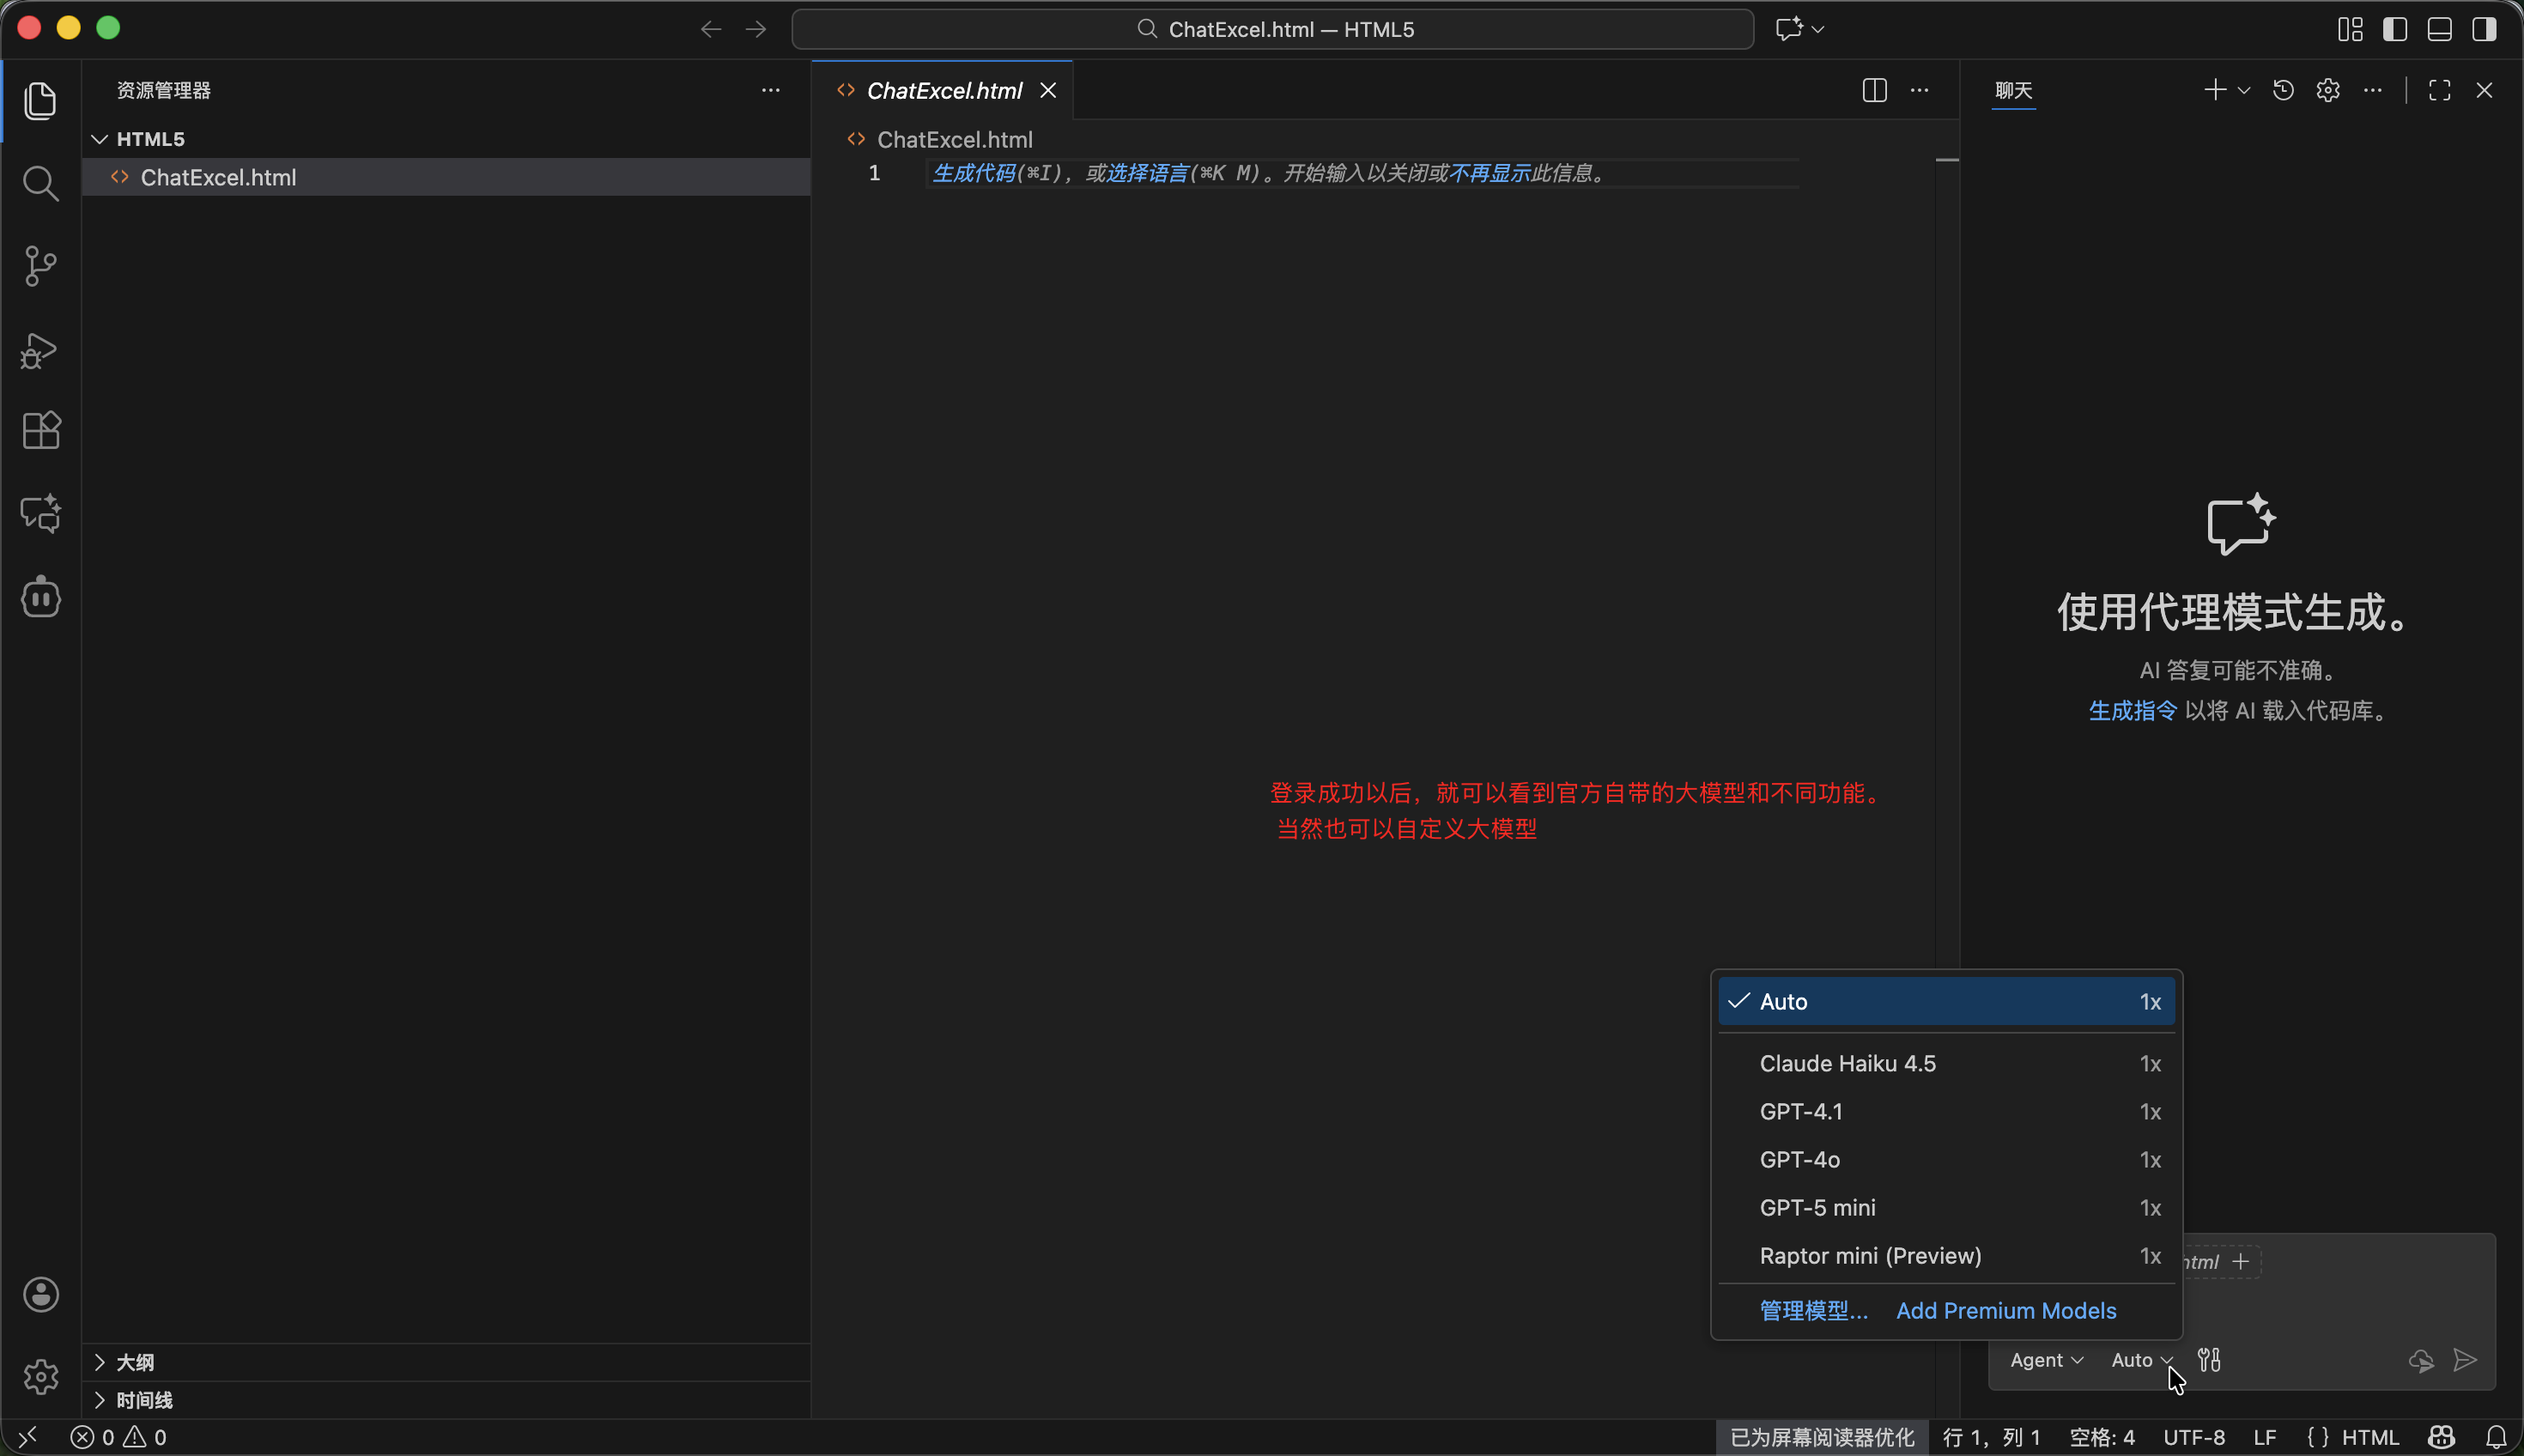Expand the 大纲 outline section
This screenshot has height=1456, width=2524.
point(134,1362)
